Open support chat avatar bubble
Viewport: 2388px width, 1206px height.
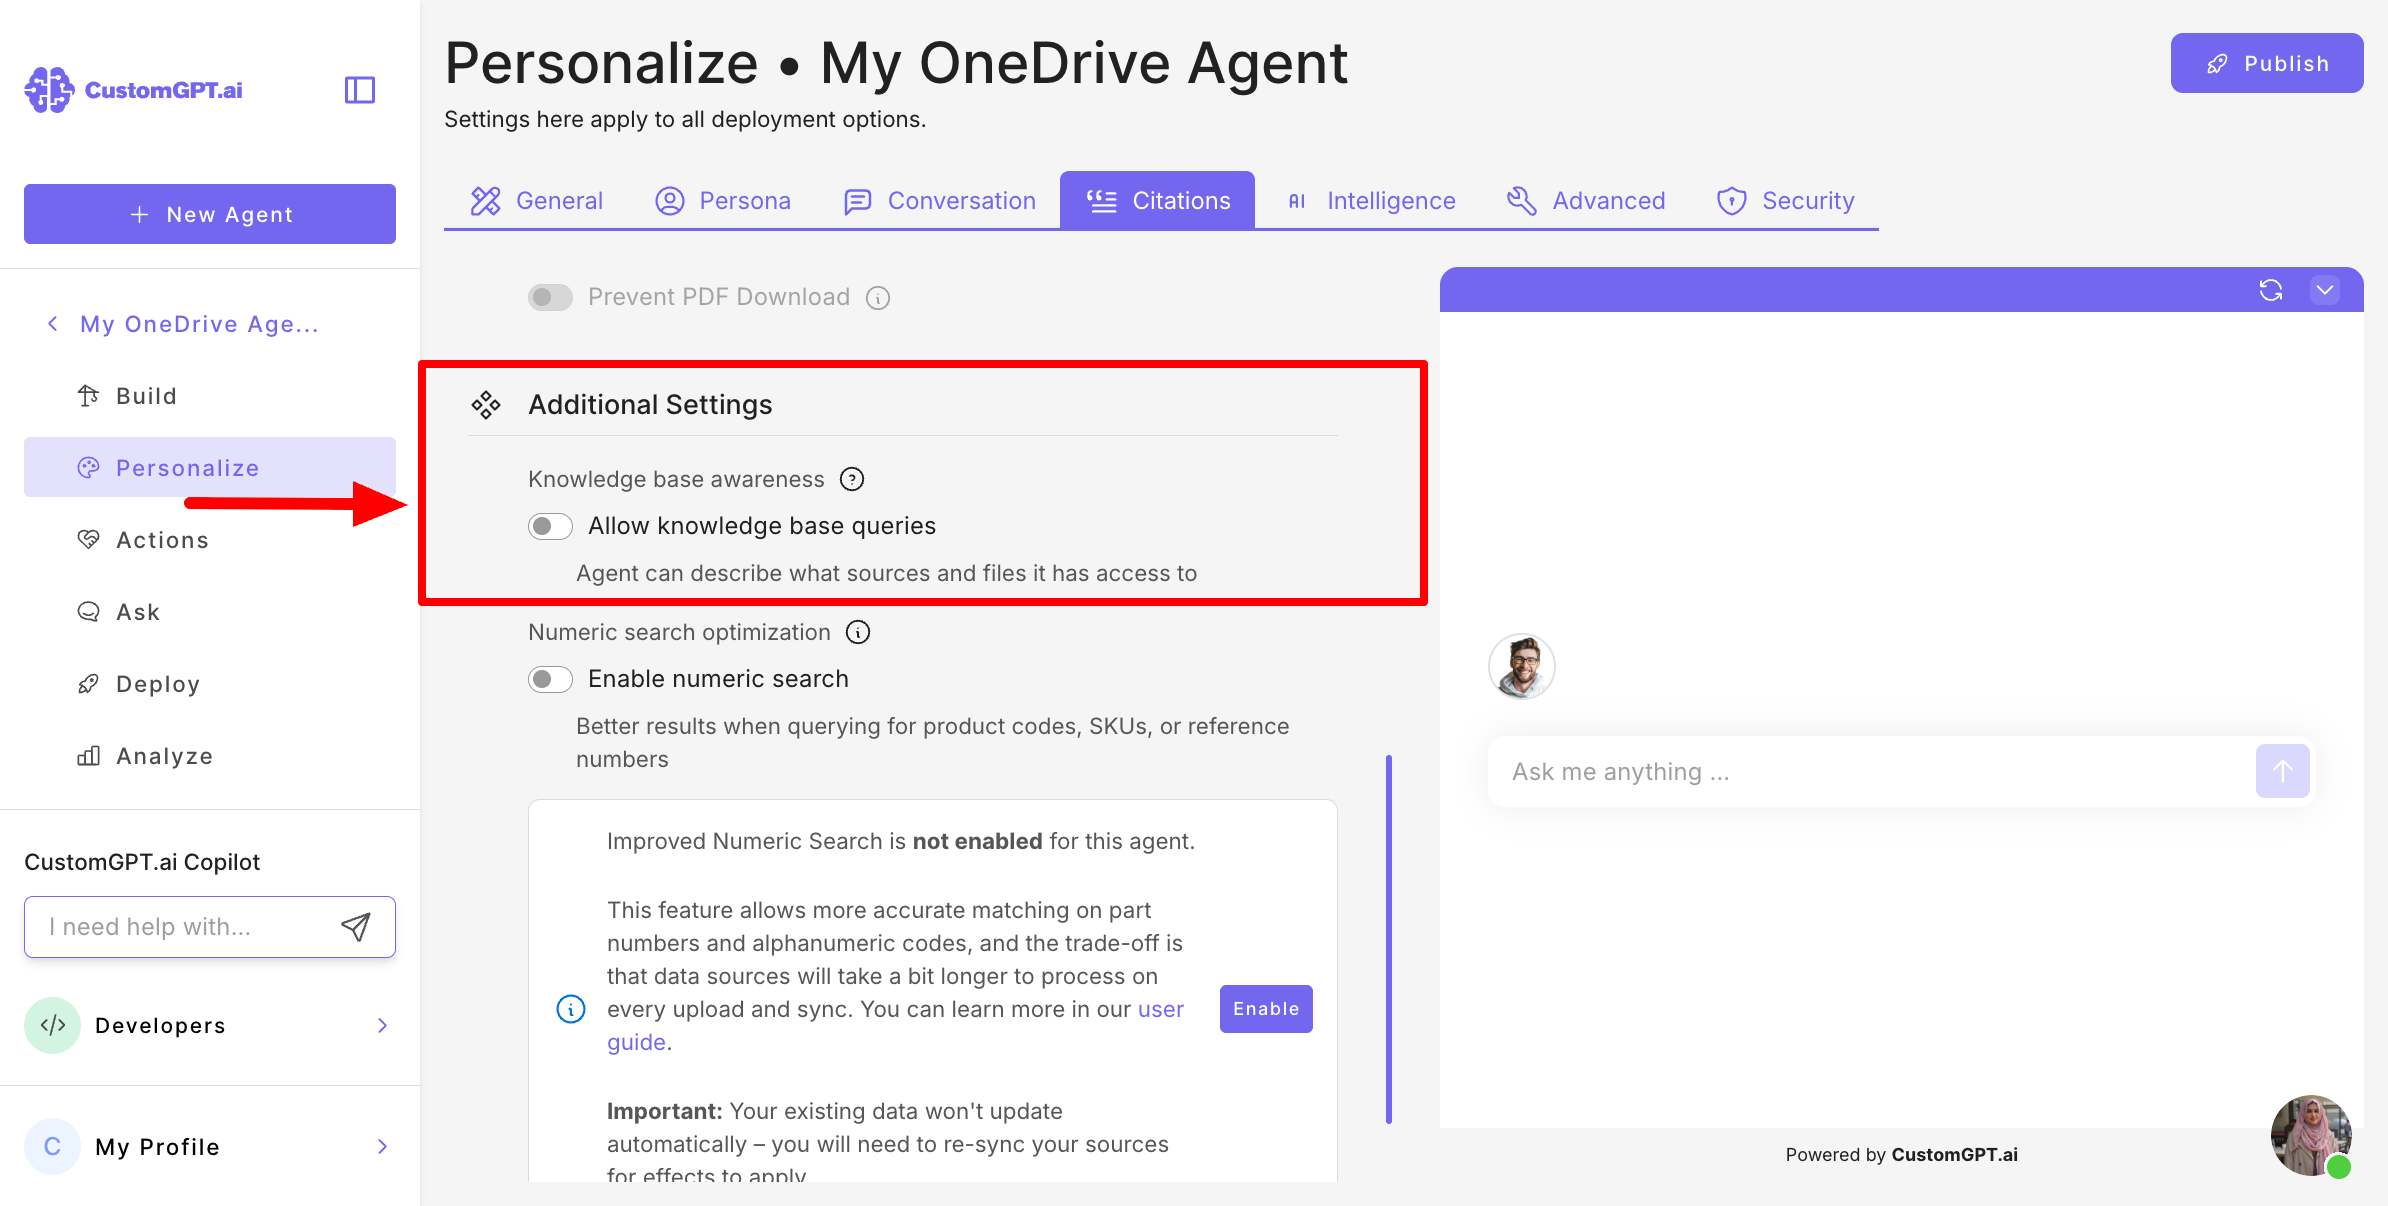[2310, 1136]
